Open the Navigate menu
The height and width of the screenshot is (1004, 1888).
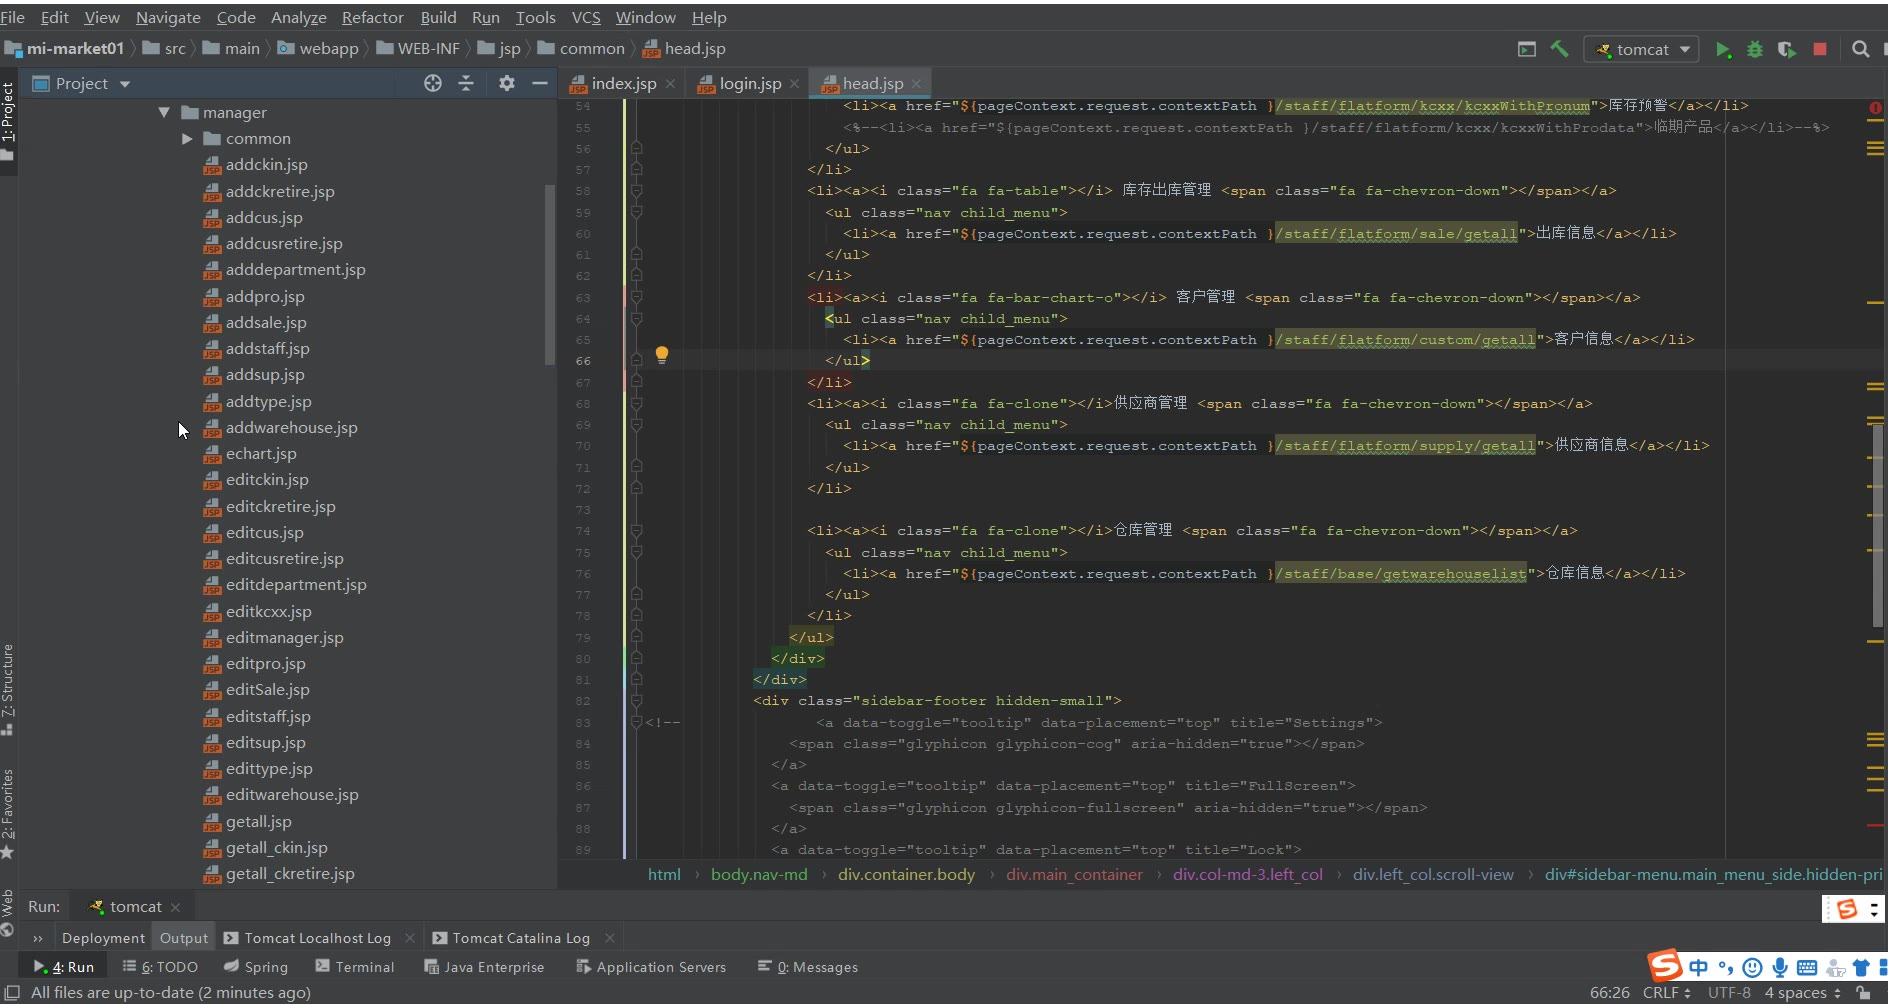(x=168, y=17)
